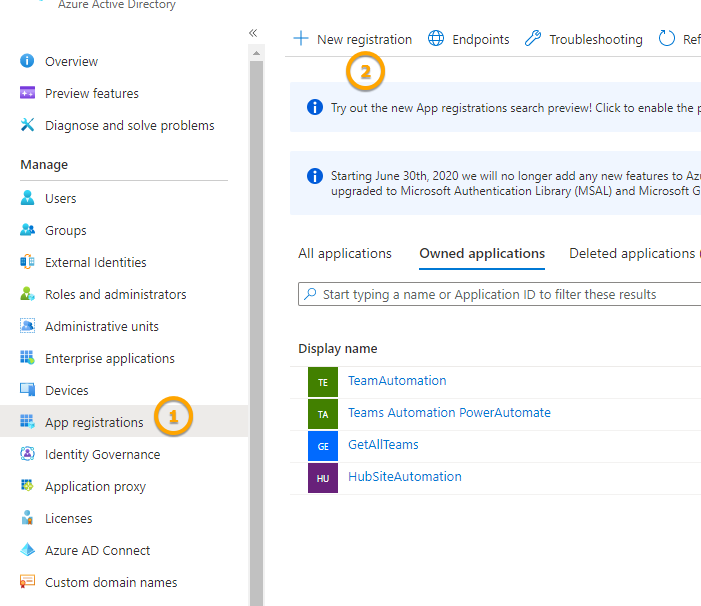Screen dimensions: 701x606
Task: Click the Licenses icon
Action: (27, 518)
